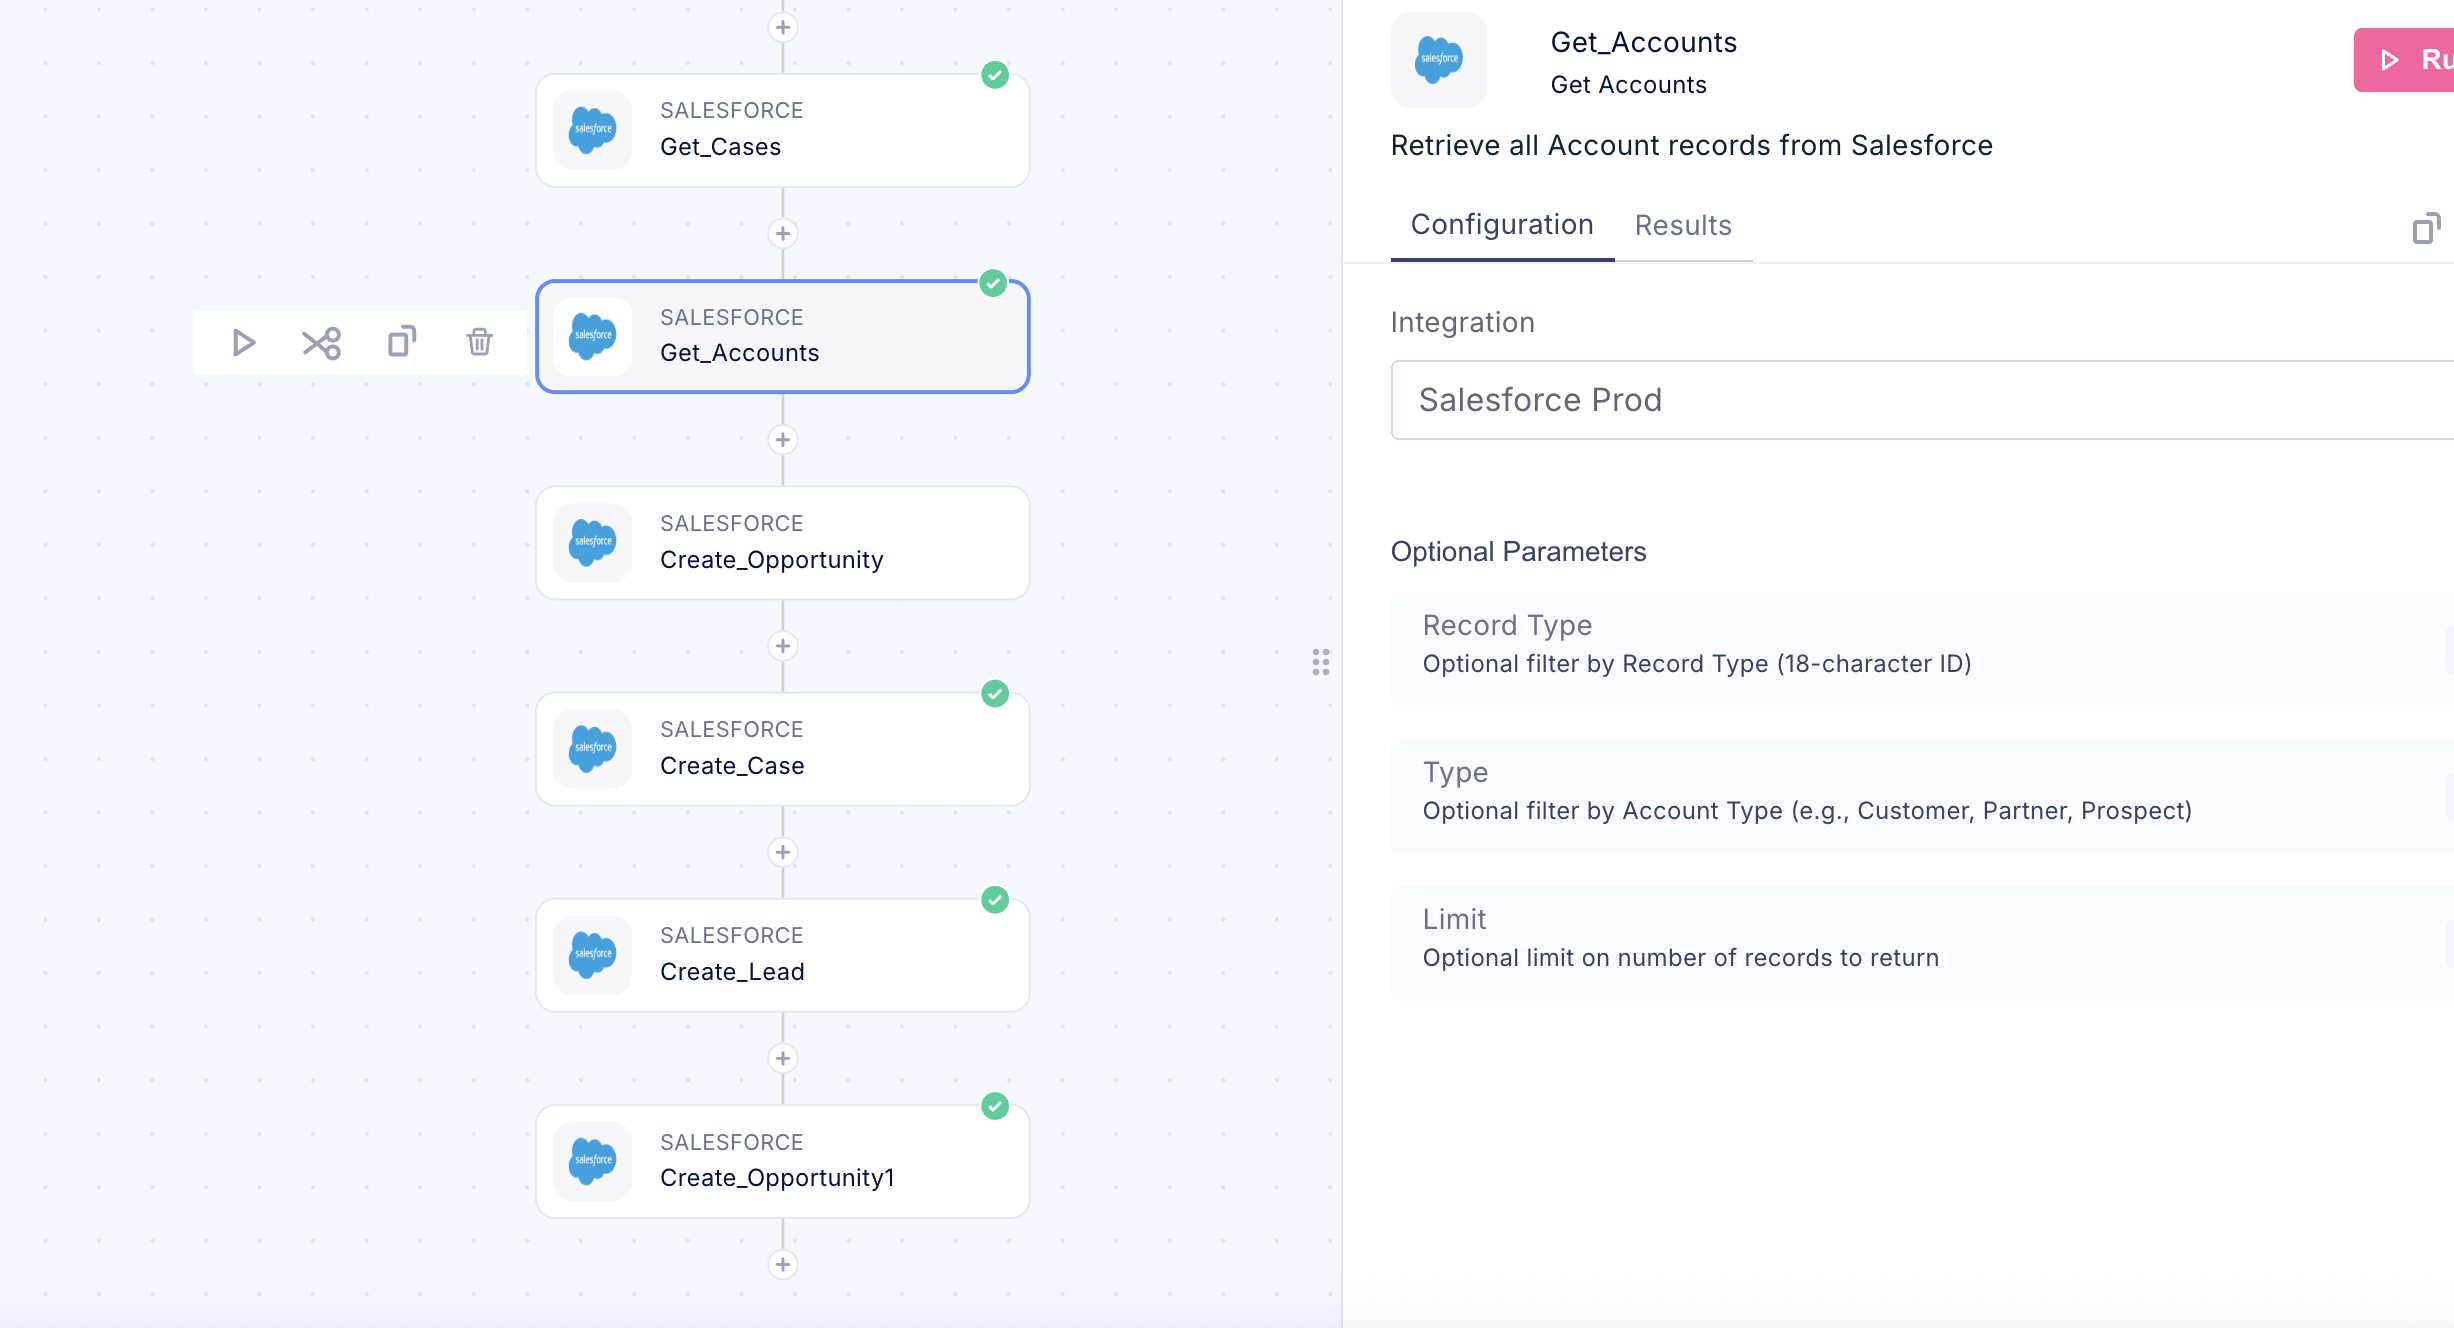2454x1328 pixels.
Task: Duplicate the node using copy icon
Action: (x=402, y=342)
